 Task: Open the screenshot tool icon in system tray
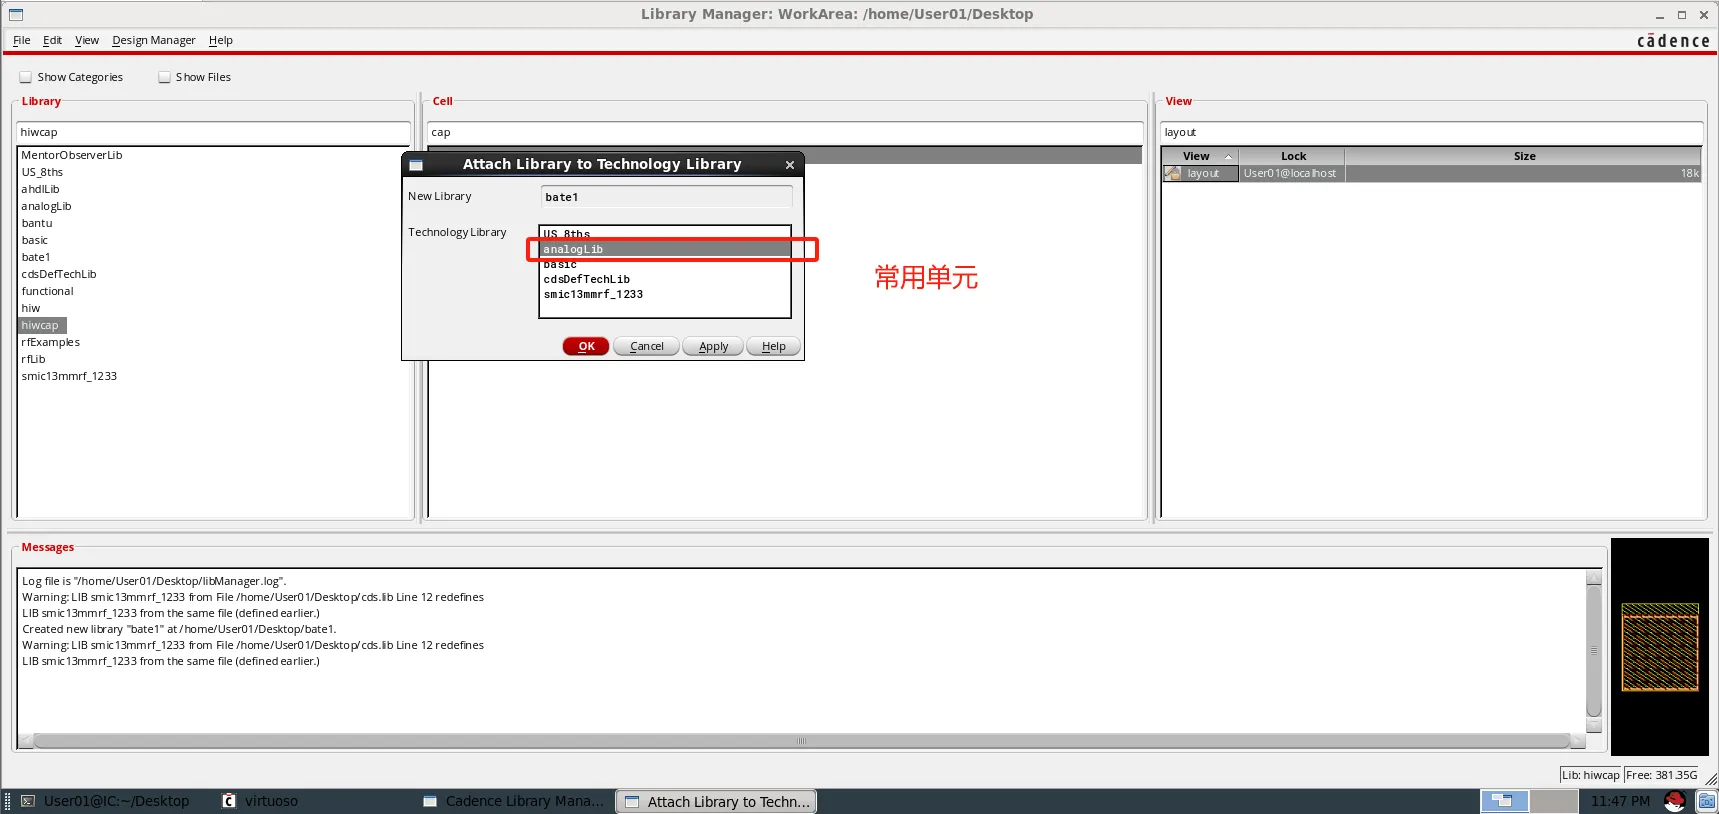tap(1707, 801)
